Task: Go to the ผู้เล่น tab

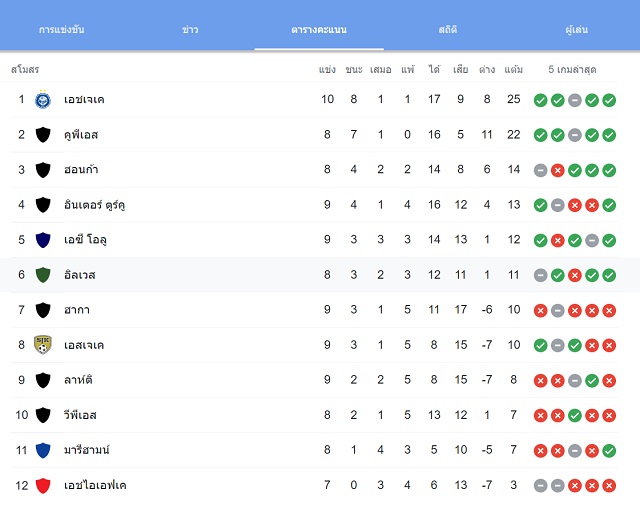Action: (x=577, y=29)
